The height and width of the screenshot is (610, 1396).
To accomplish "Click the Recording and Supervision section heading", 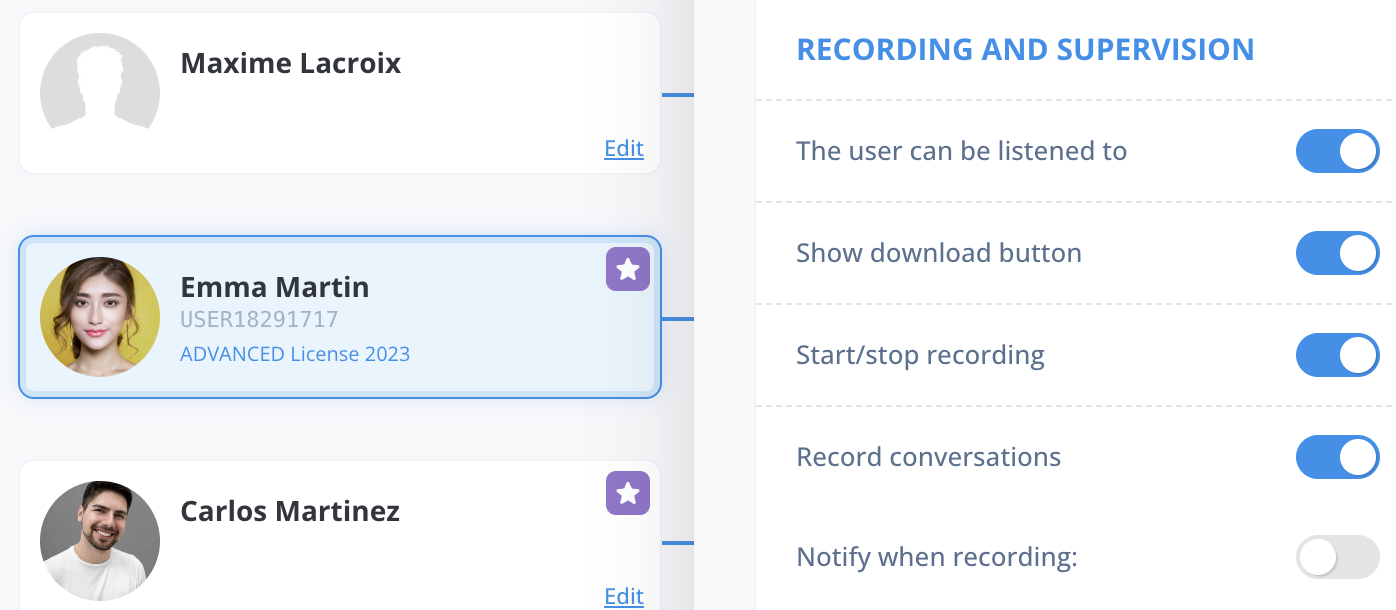I will (x=1025, y=49).
